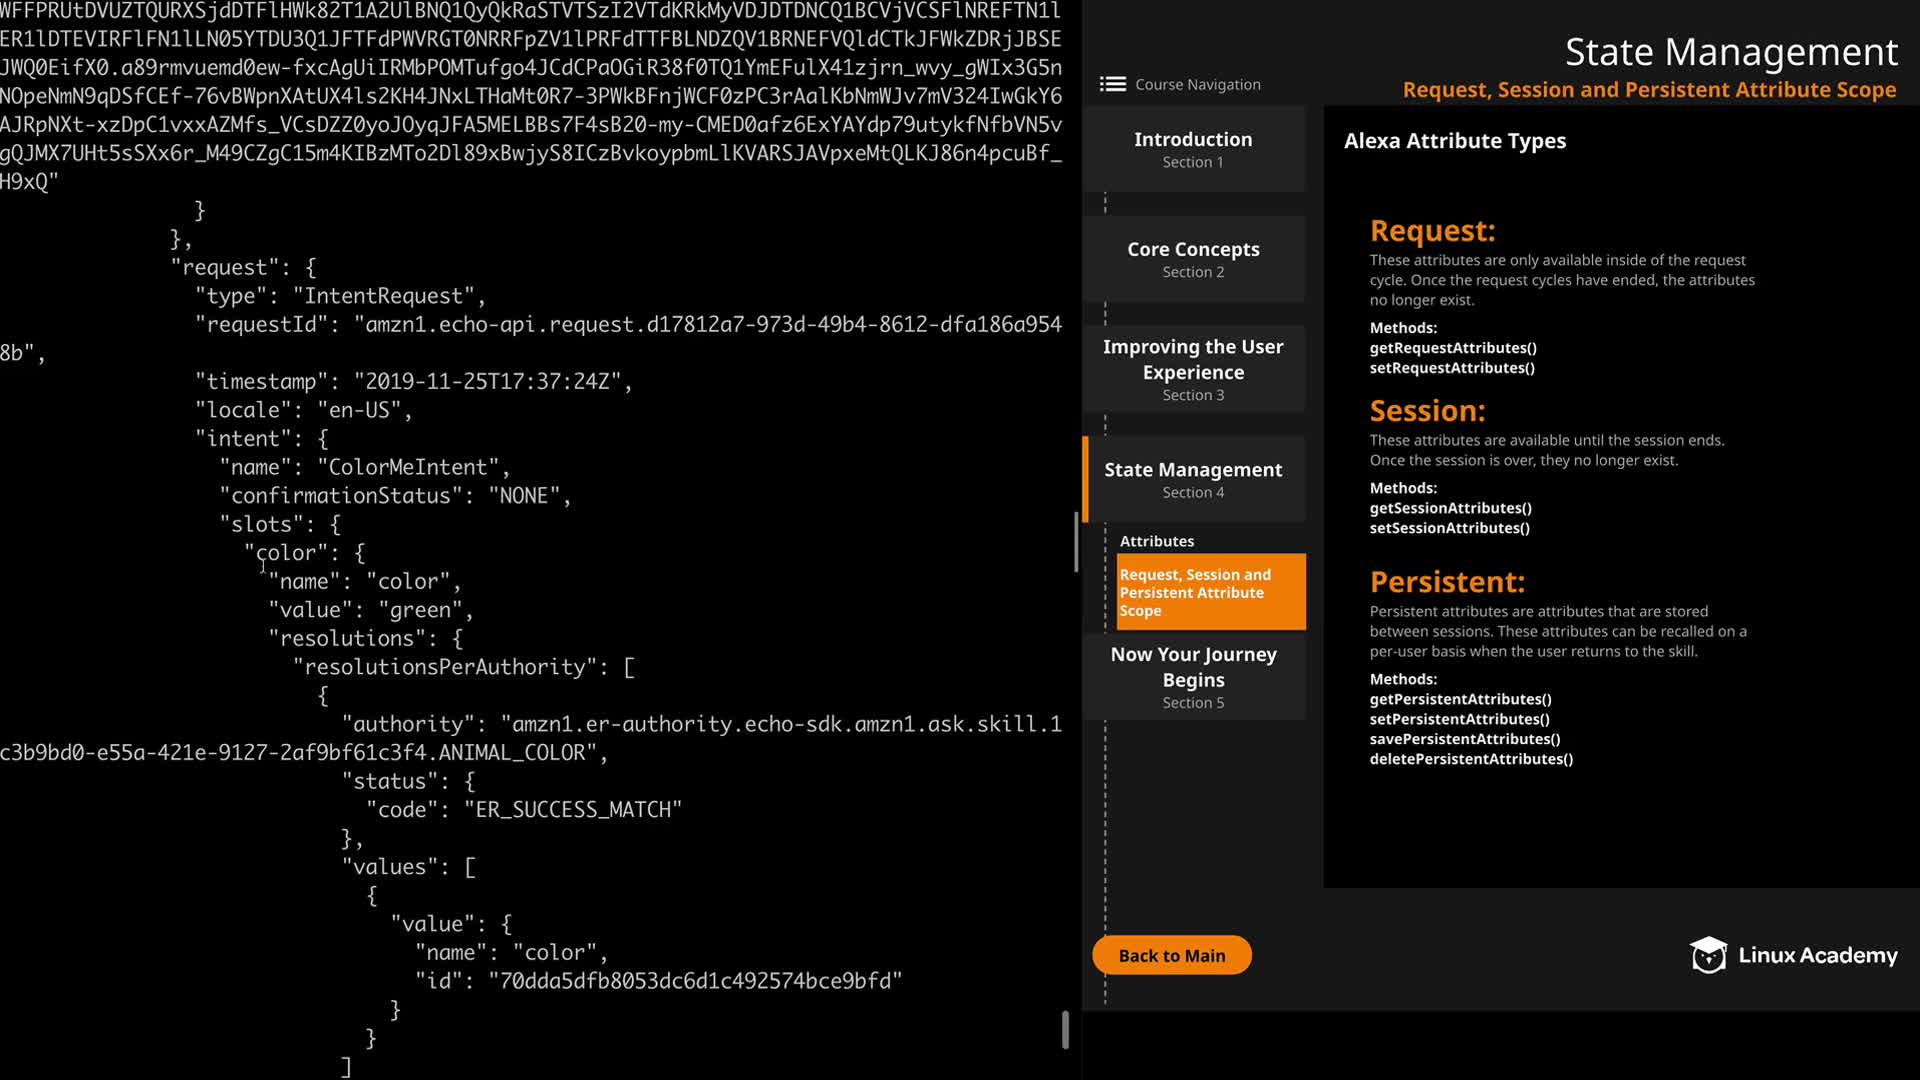Click the Linux Academy text logo

[1817, 955]
